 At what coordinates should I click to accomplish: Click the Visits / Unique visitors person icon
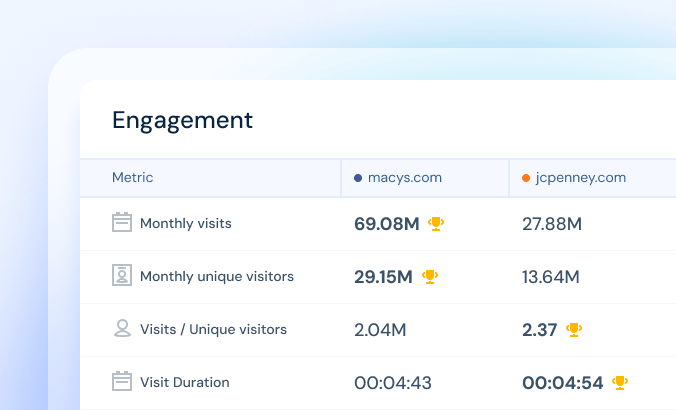click(122, 328)
